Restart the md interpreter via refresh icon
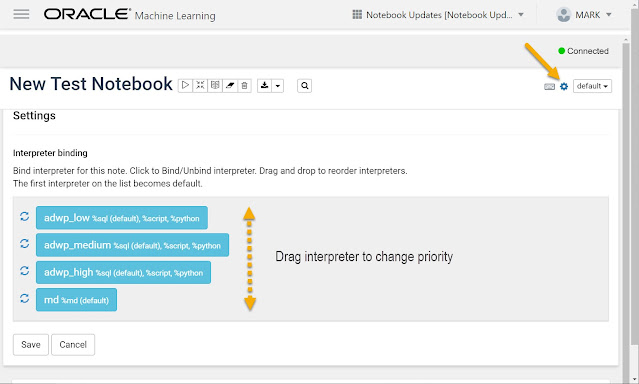639x384 pixels. (x=24, y=298)
